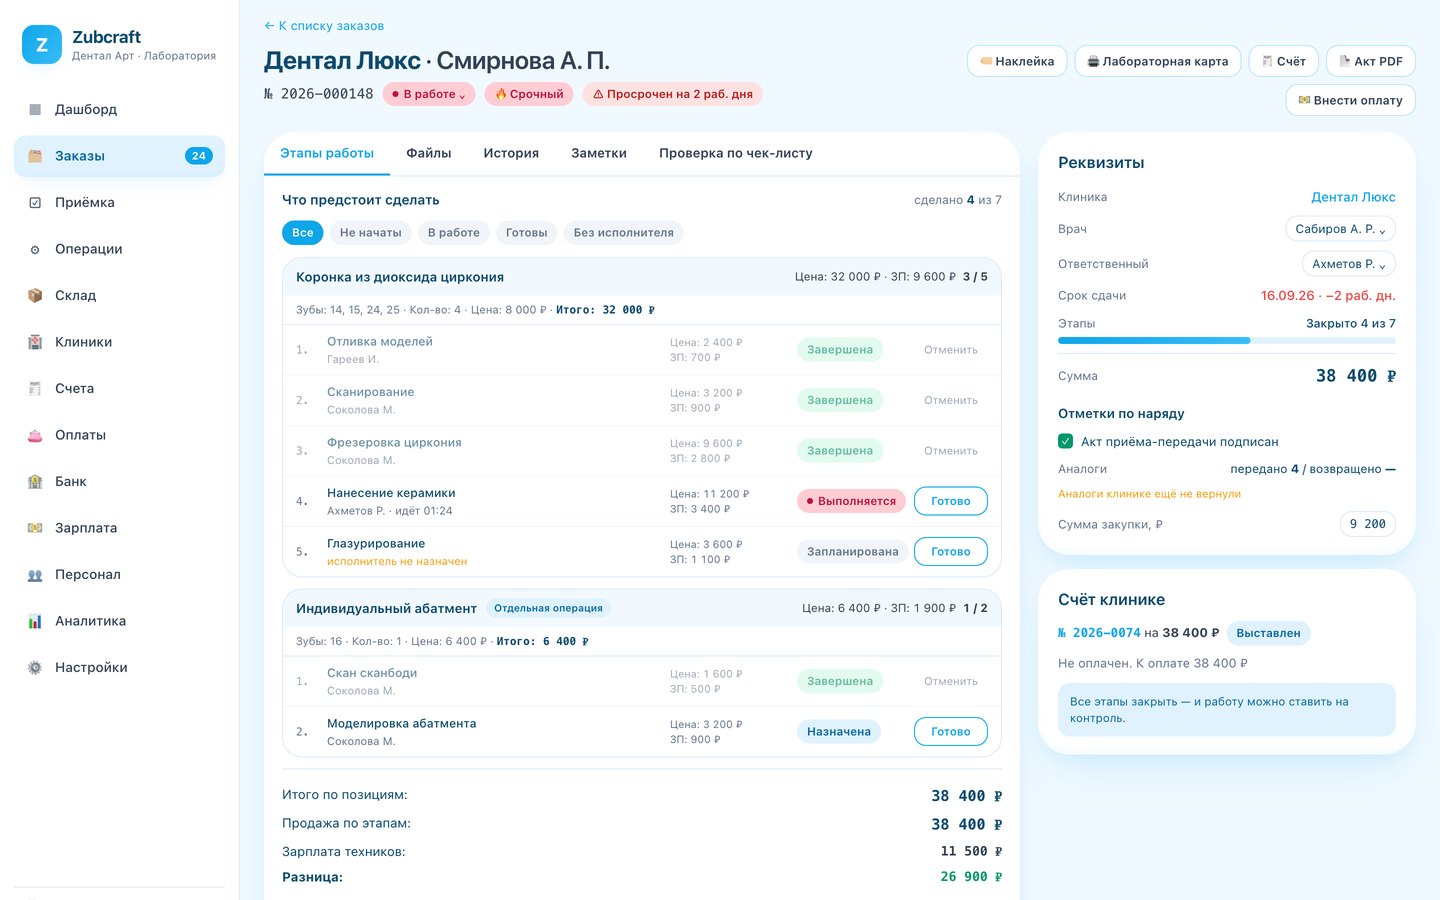Open the Счёт document button
Image resolution: width=1440 pixels, height=900 pixels.
[x=1284, y=61]
